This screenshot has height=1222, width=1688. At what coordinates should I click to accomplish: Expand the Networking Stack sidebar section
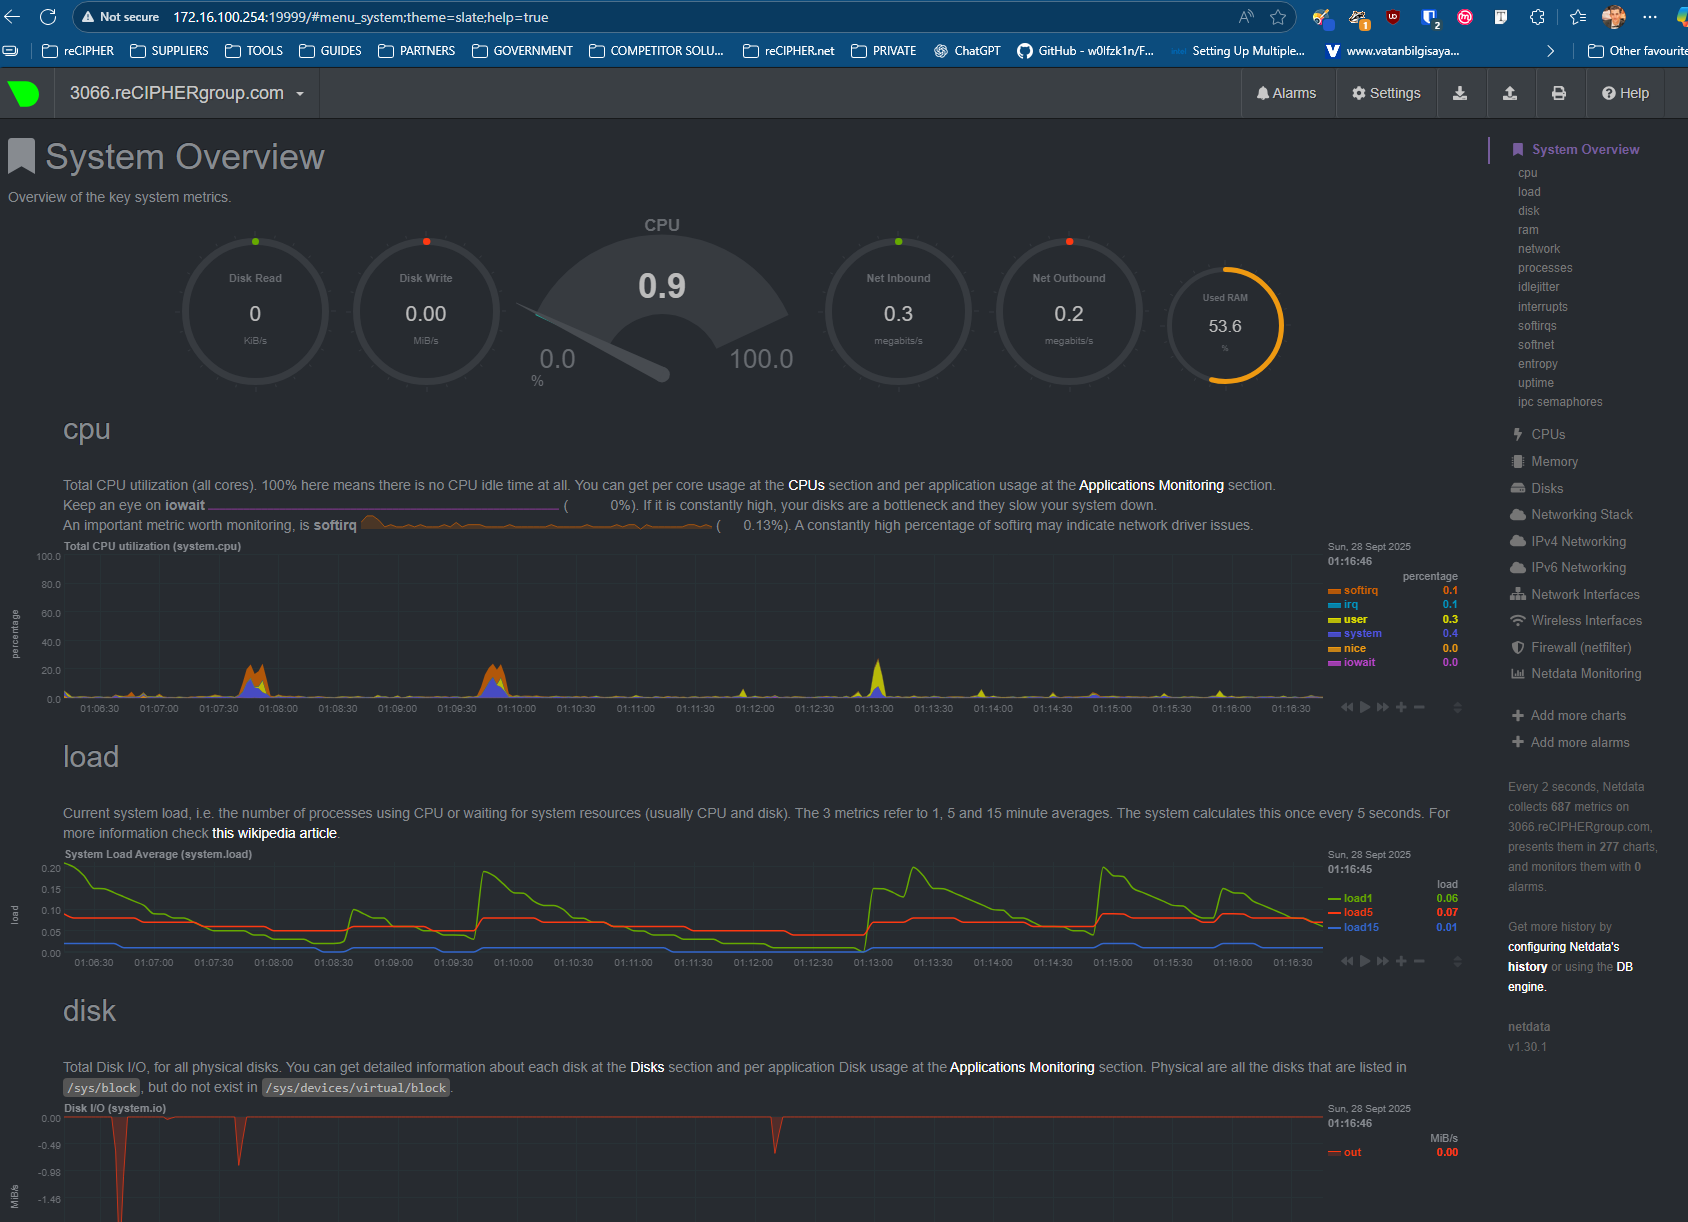[1581, 514]
